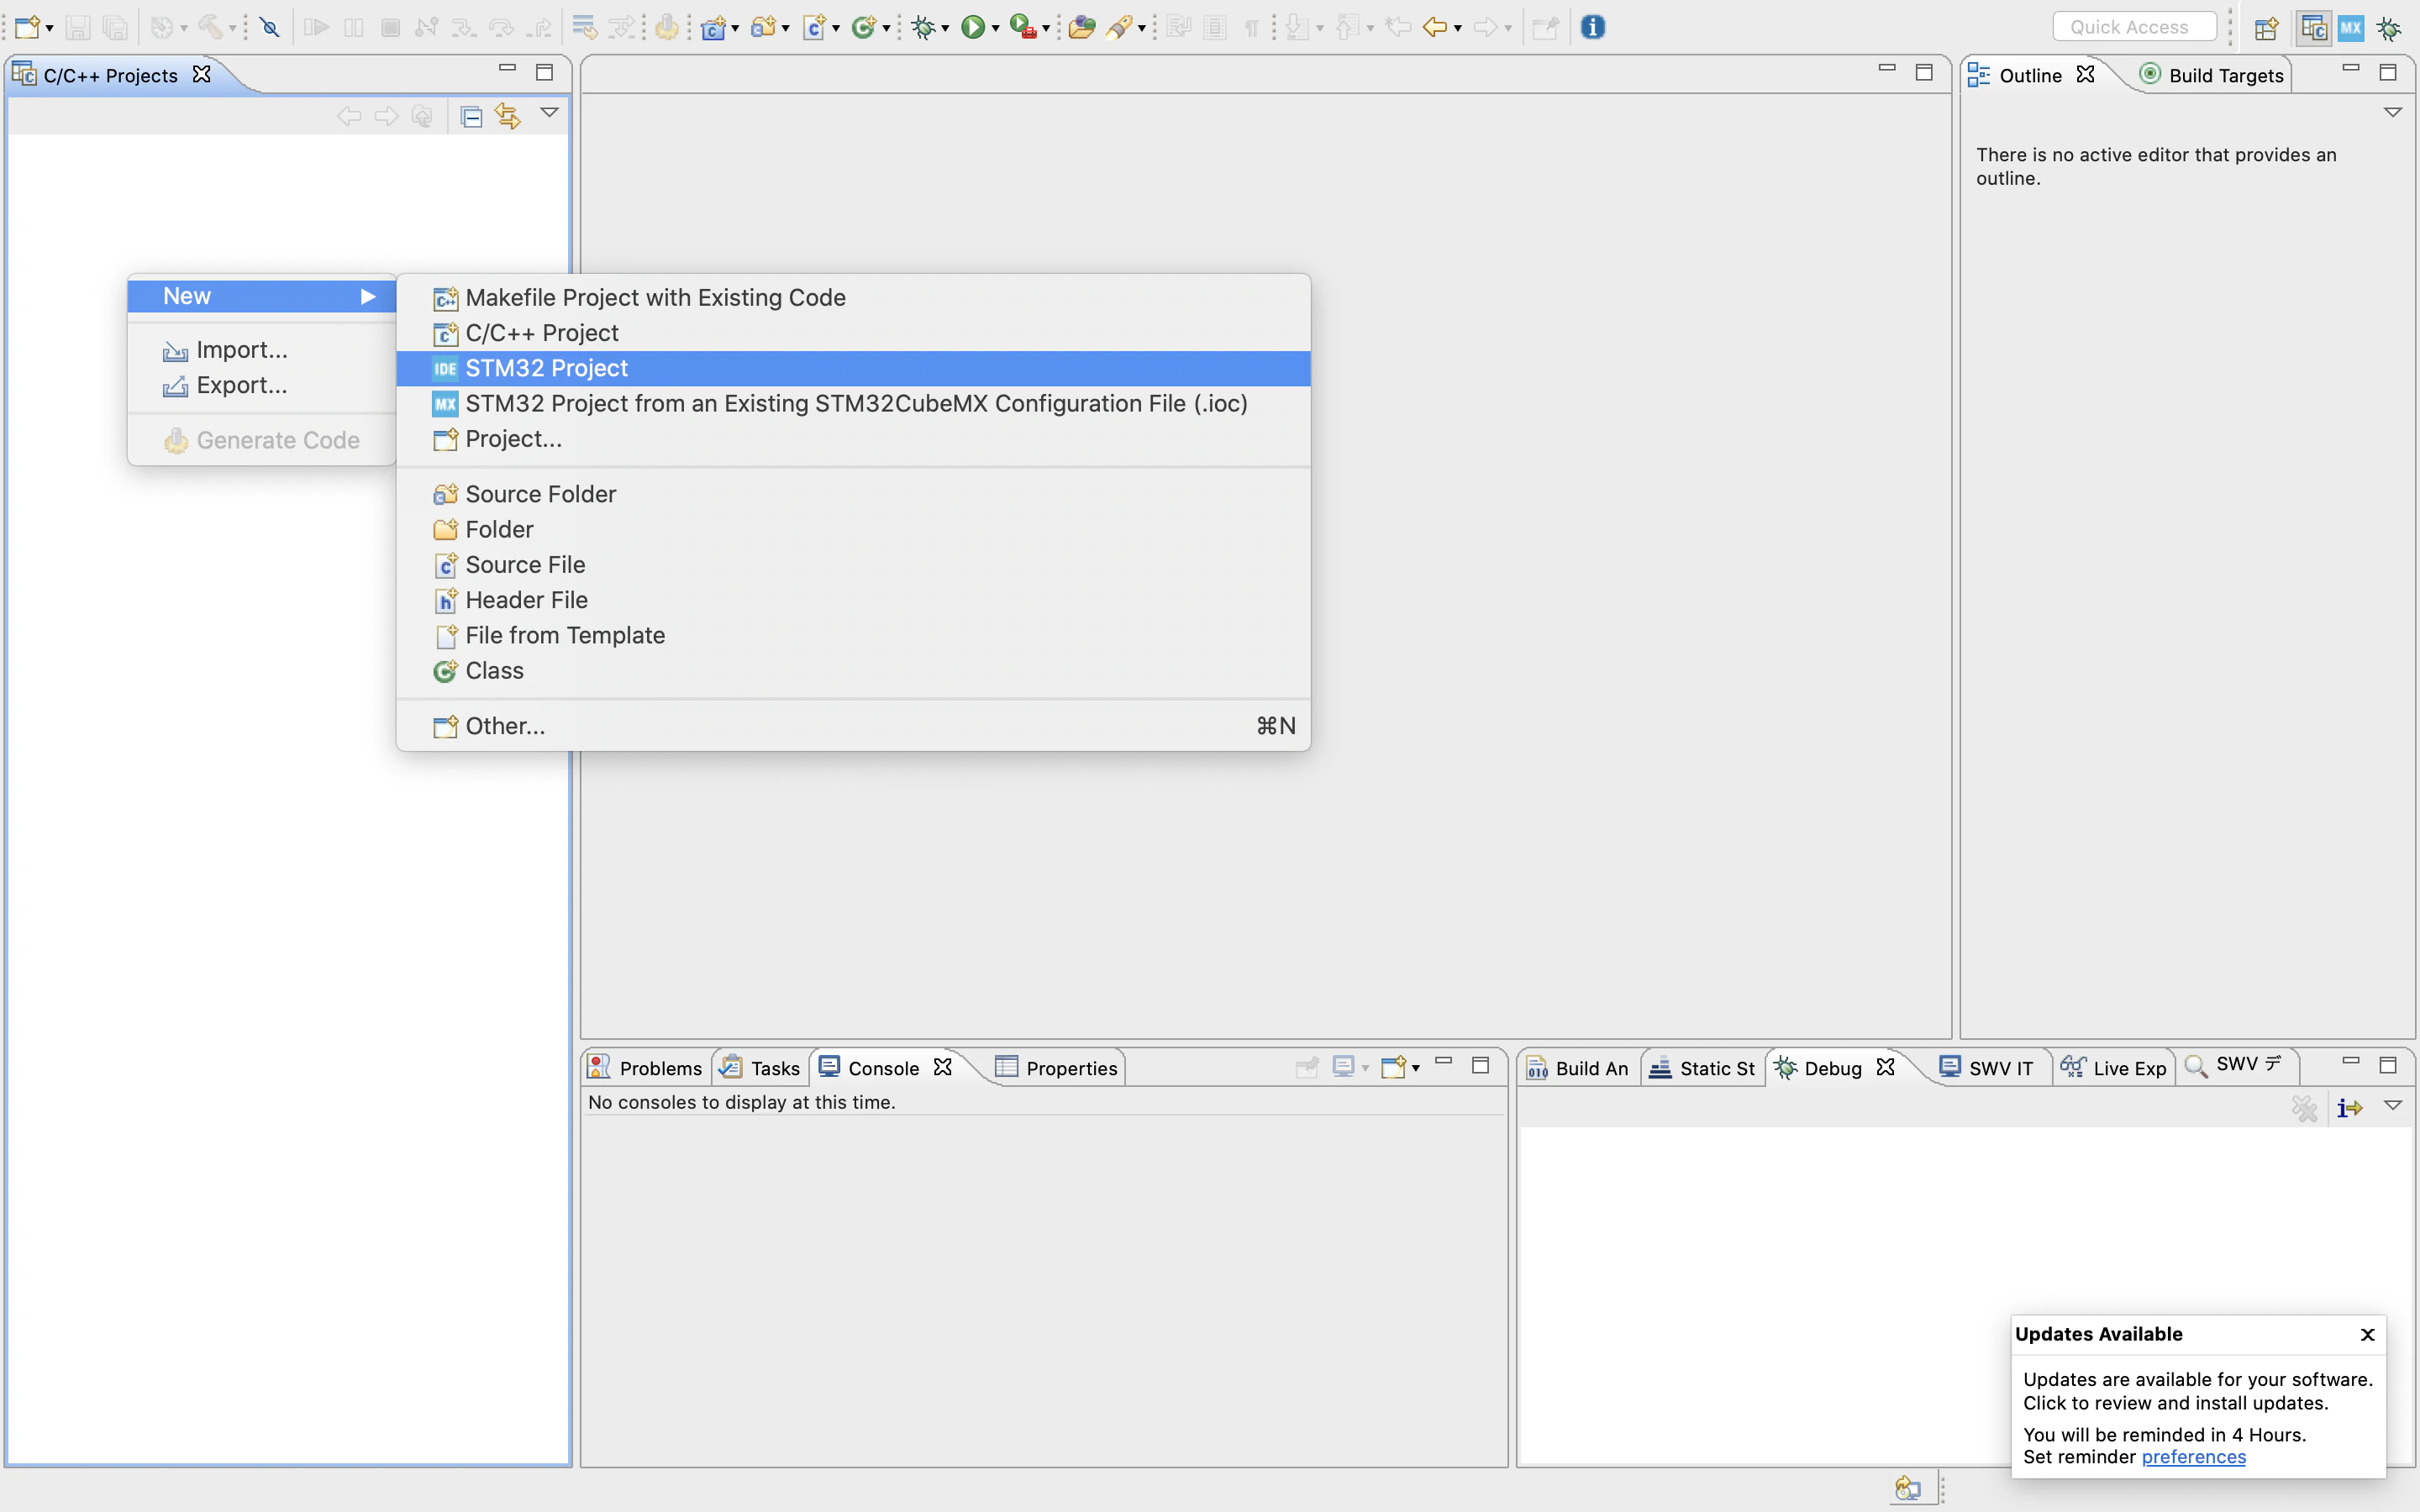
Task: Open the Run button dropdown arrow
Action: coord(995,29)
